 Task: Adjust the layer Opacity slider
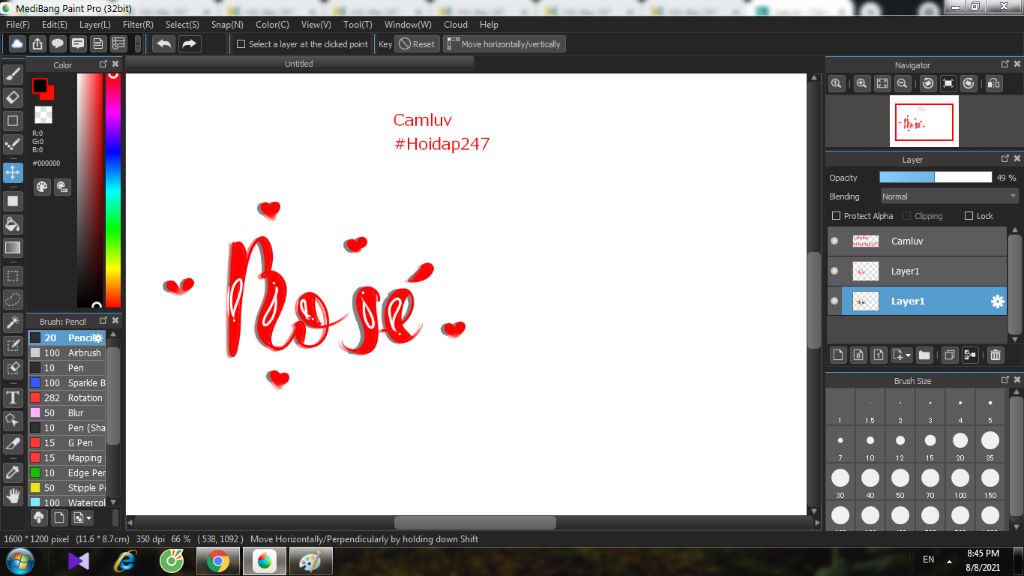935,177
